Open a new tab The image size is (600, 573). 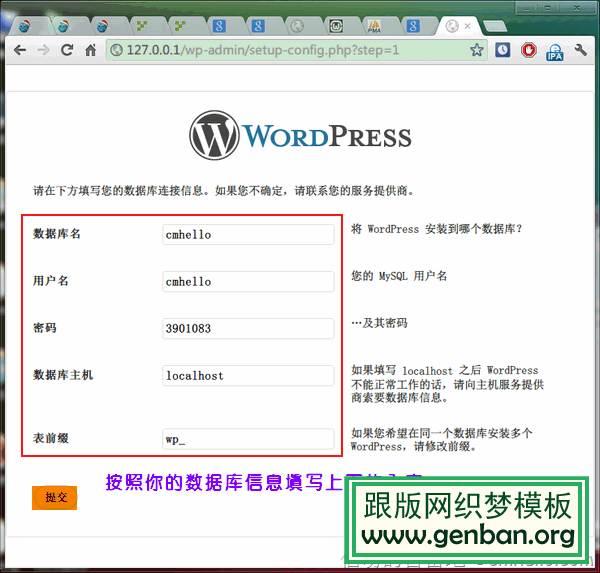point(495,26)
